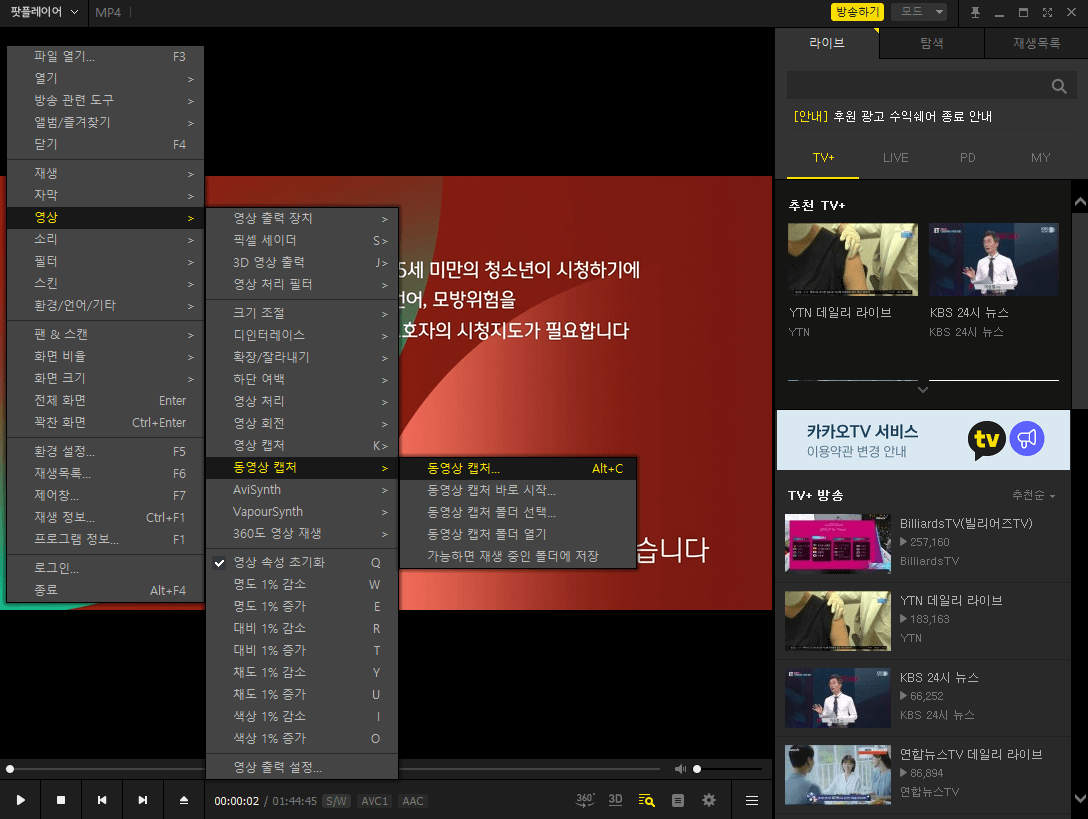Toggle S/W decoder indicator
The height and width of the screenshot is (819, 1088).
tap(337, 801)
